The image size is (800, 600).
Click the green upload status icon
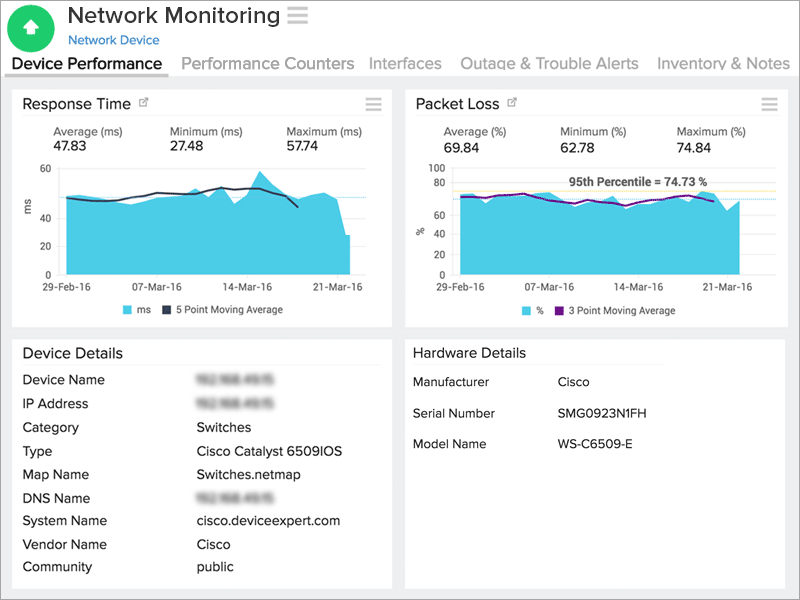pos(31,28)
